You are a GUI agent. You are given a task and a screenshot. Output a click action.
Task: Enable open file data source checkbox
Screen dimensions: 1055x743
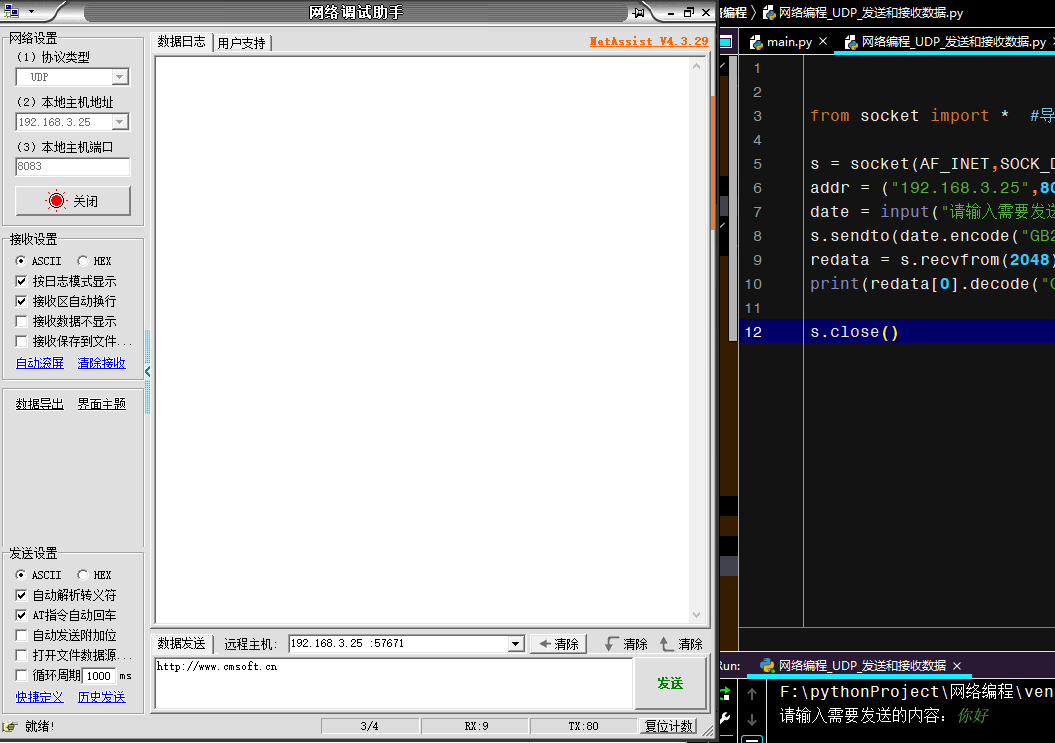[x=21, y=655]
